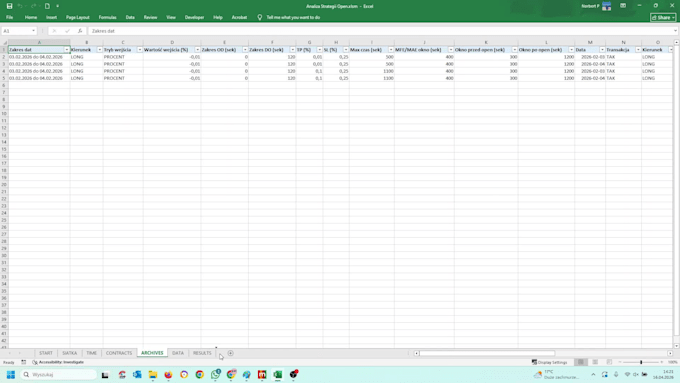Screen dimensions: 680x383
Task: Open the File menu
Action: (10, 17)
